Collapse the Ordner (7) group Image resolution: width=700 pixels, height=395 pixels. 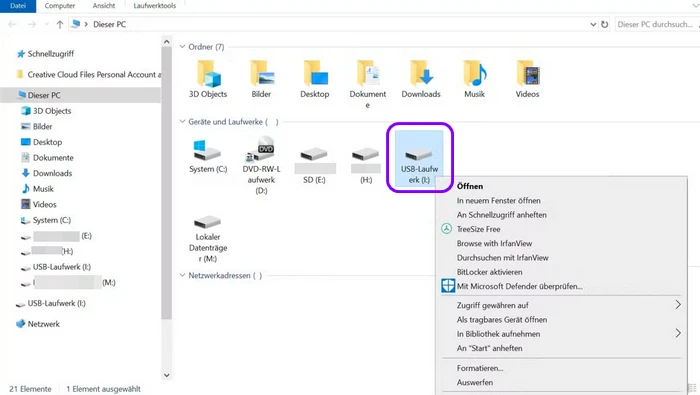click(182, 46)
